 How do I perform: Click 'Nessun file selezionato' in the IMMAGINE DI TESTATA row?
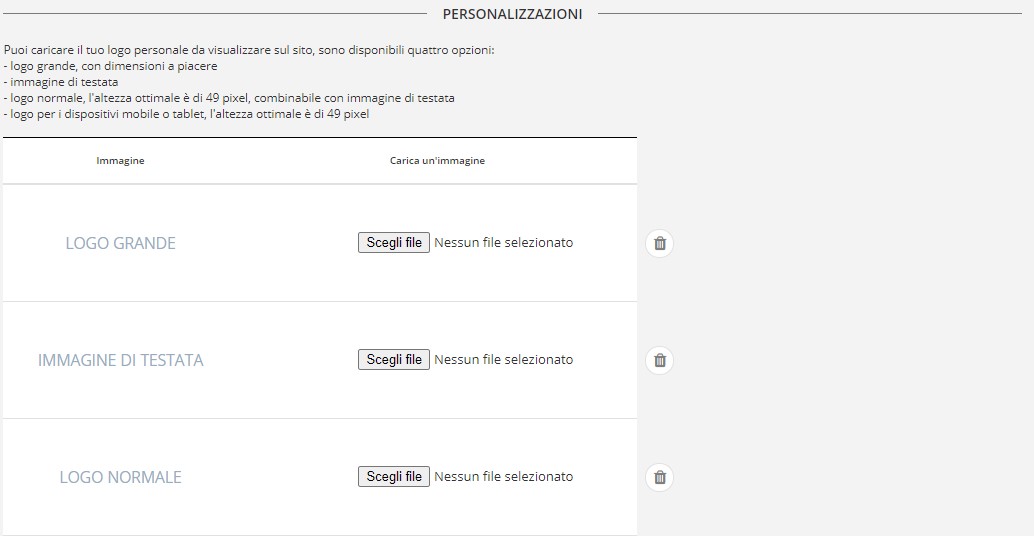(504, 359)
